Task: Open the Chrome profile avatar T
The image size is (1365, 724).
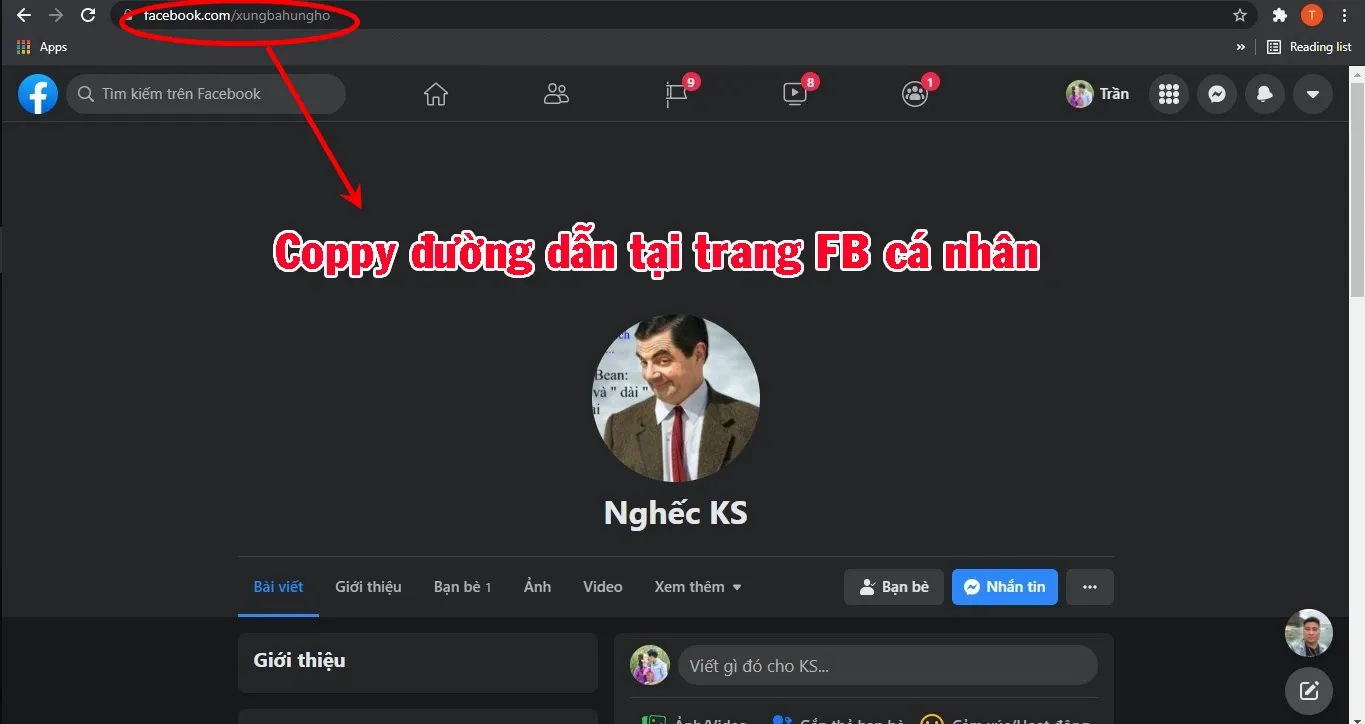Action: (1312, 15)
